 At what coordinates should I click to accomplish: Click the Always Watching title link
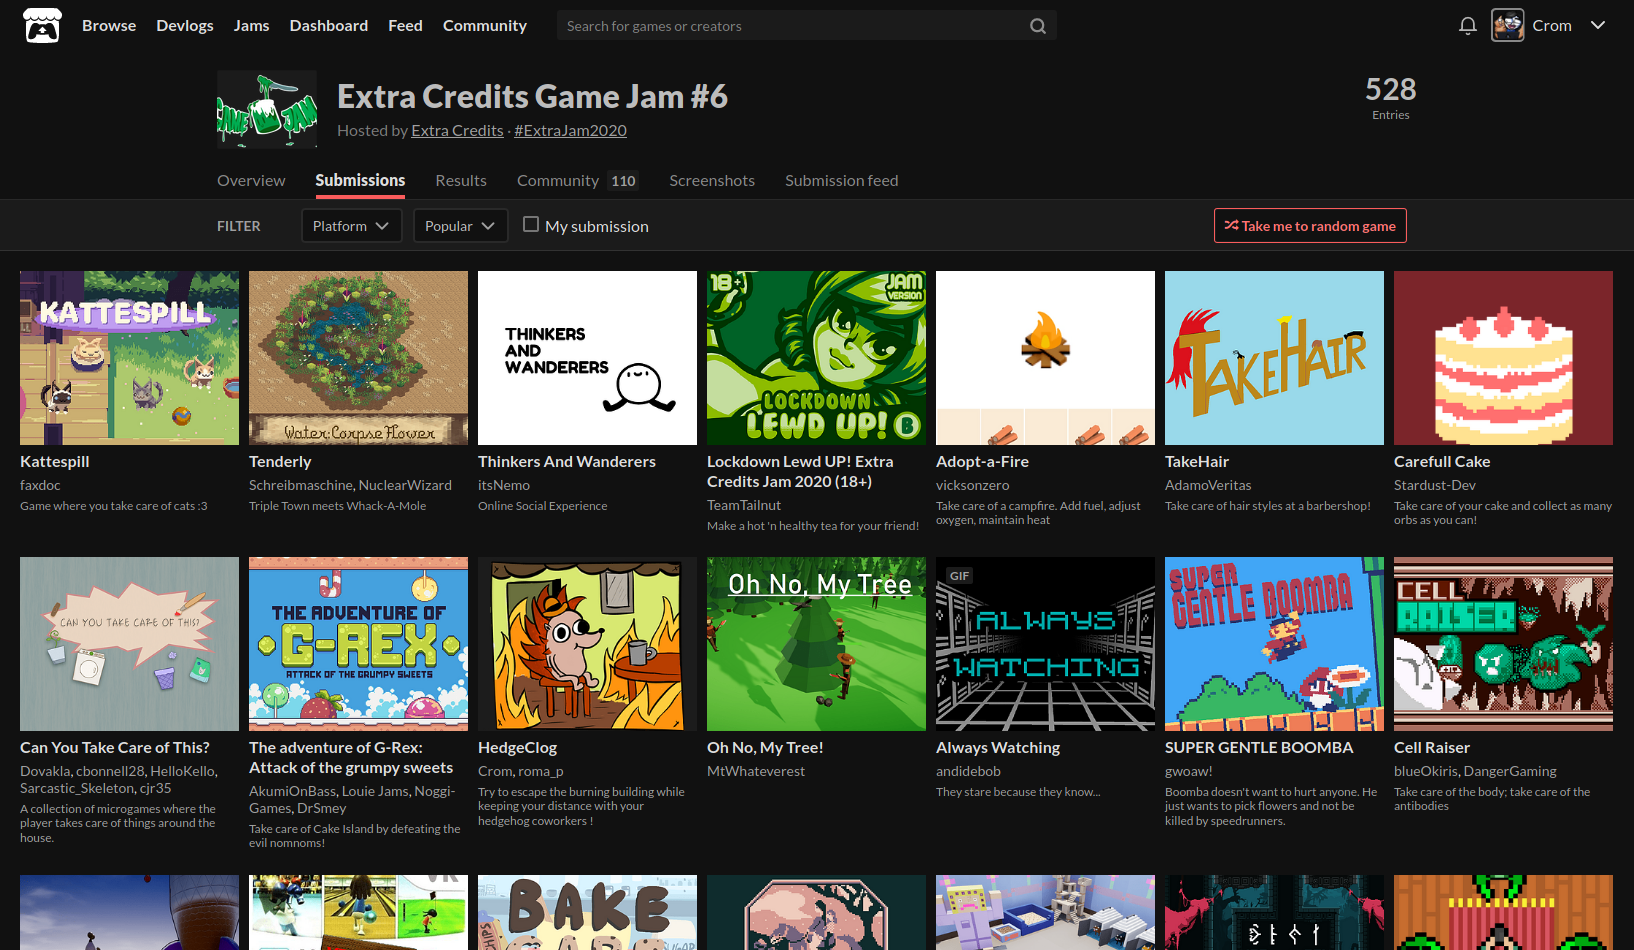[998, 748]
